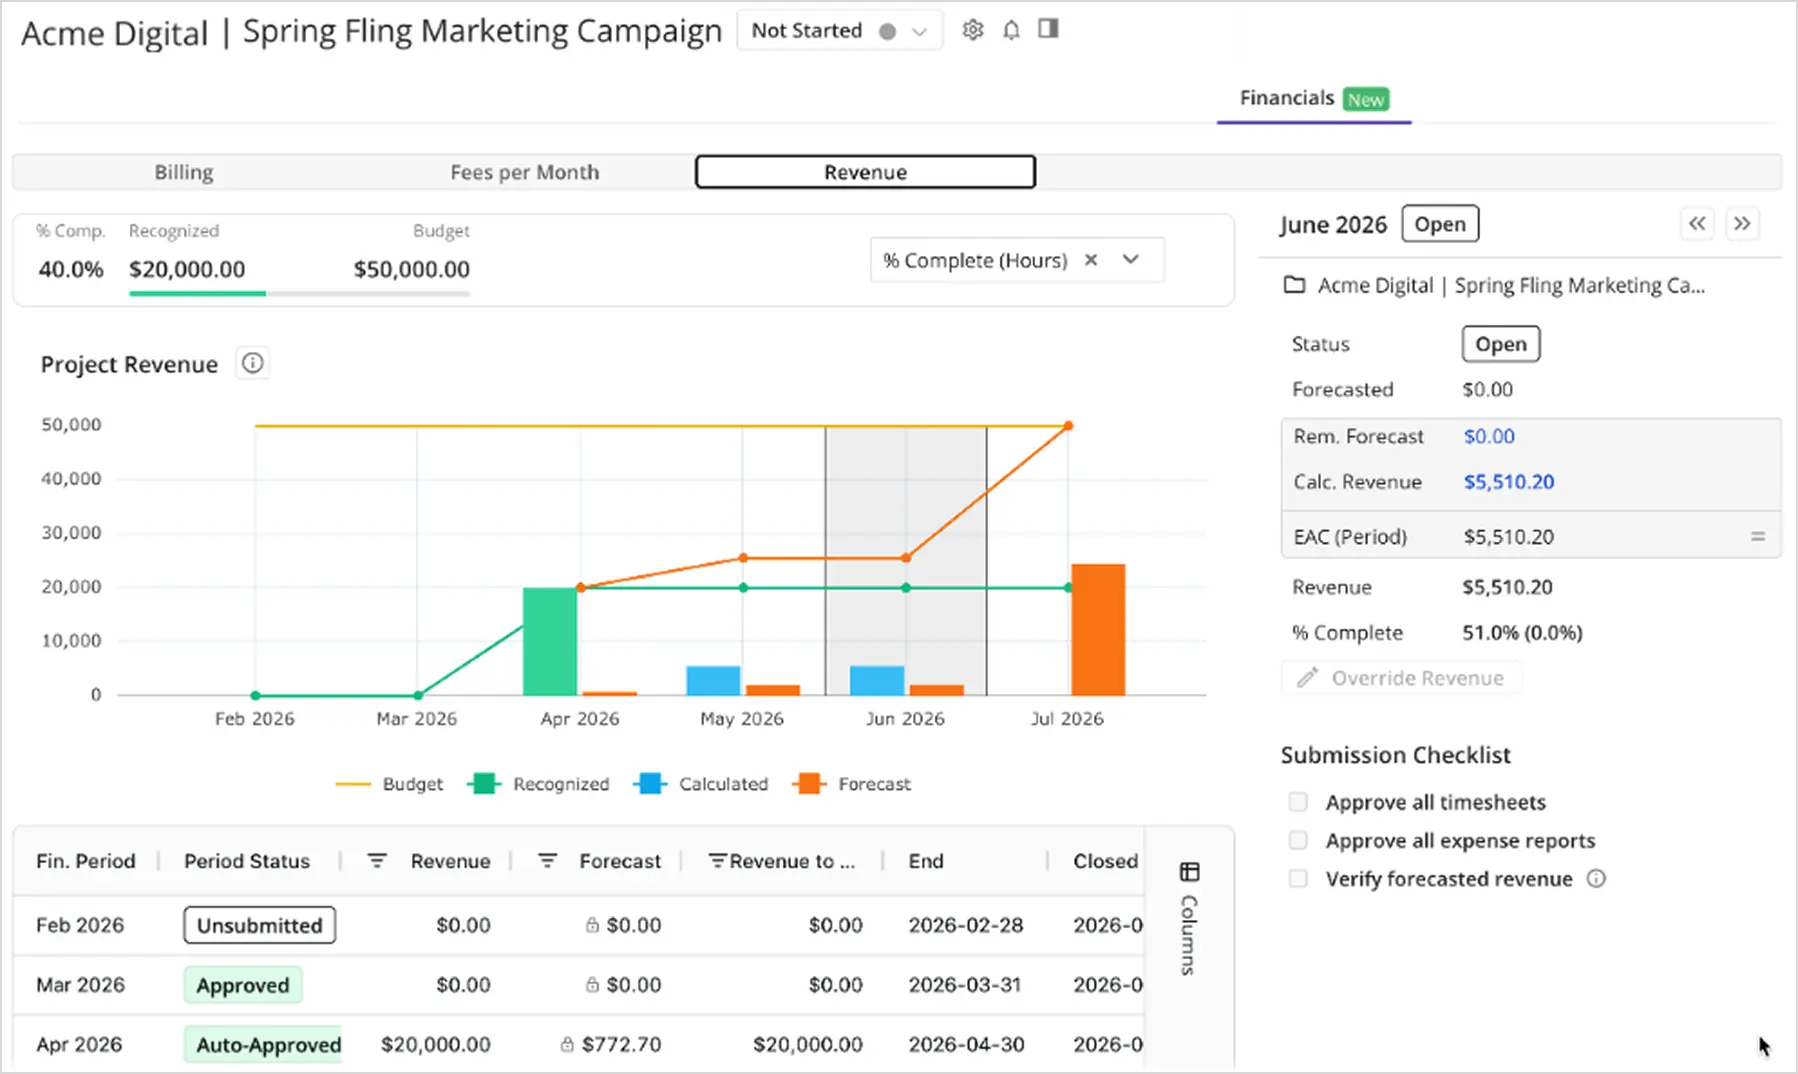Click the orange Forecast bar for Jul 2026
The height and width of the screenshot is (1074, 1798).
point(1098,630)
